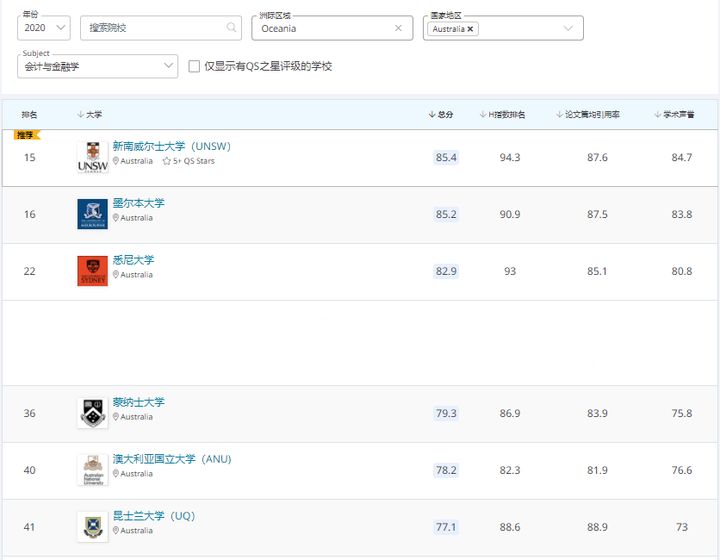Open 新南威尔士大学 (UNSW) link
Screen dimensions: 720x560
click(x=172, y=146)
